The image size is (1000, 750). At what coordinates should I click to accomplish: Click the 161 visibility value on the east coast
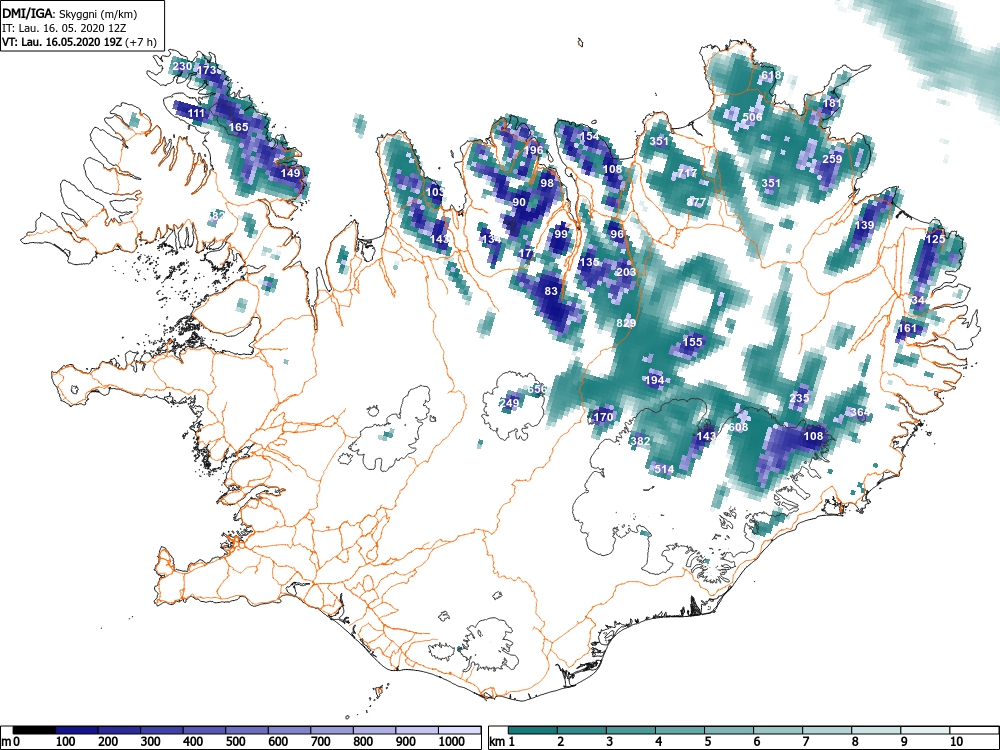[x=907, y=328]
